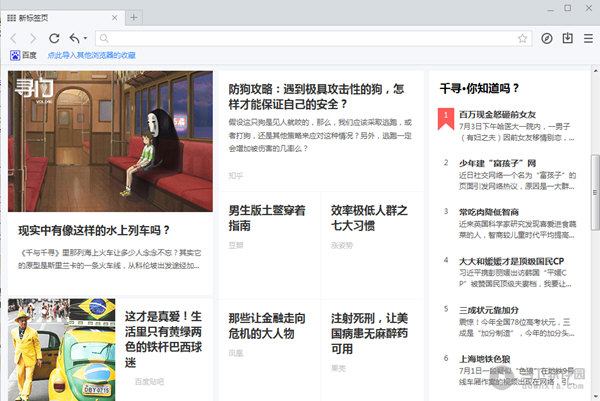Open the 百度 bookmark
Screen dimensions: 600x401
click(x=22, y=56)
